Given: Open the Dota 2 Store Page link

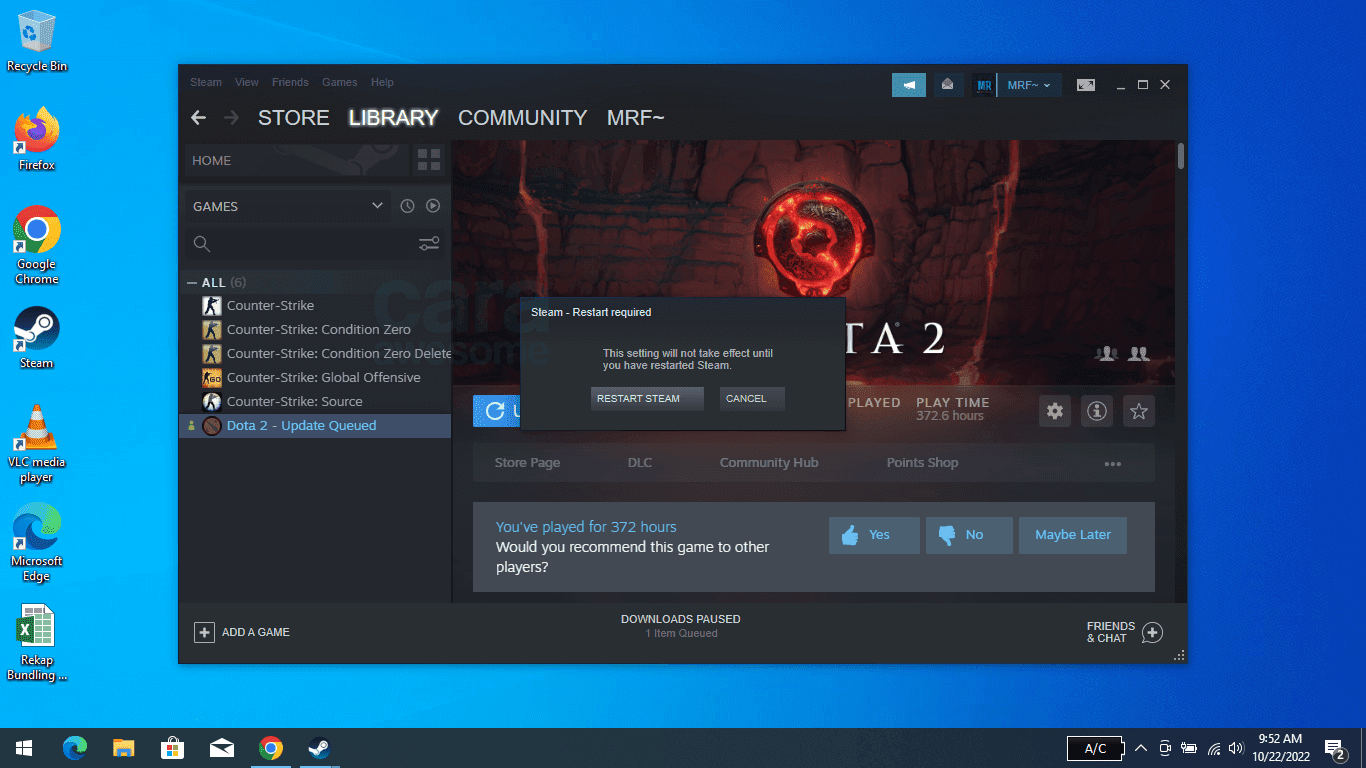Looking at the screenshot, I should [x=527, y=463].
